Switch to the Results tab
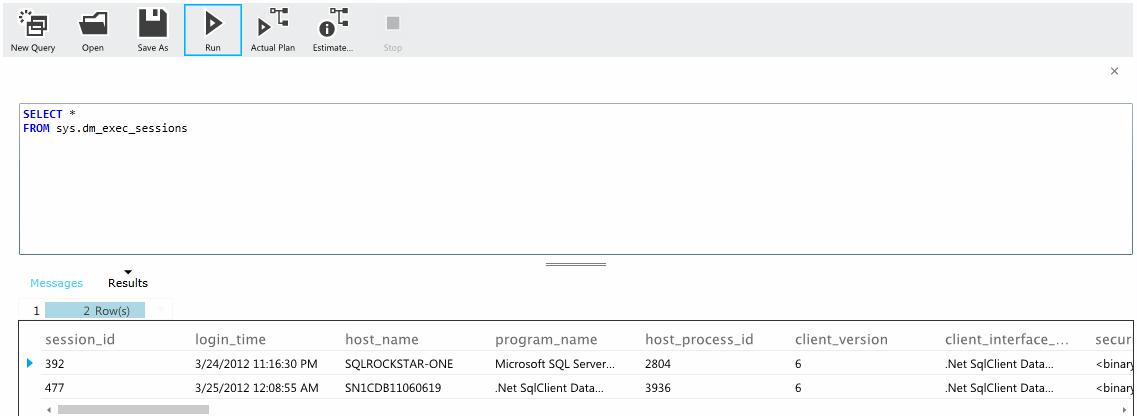 coord(128,283)
